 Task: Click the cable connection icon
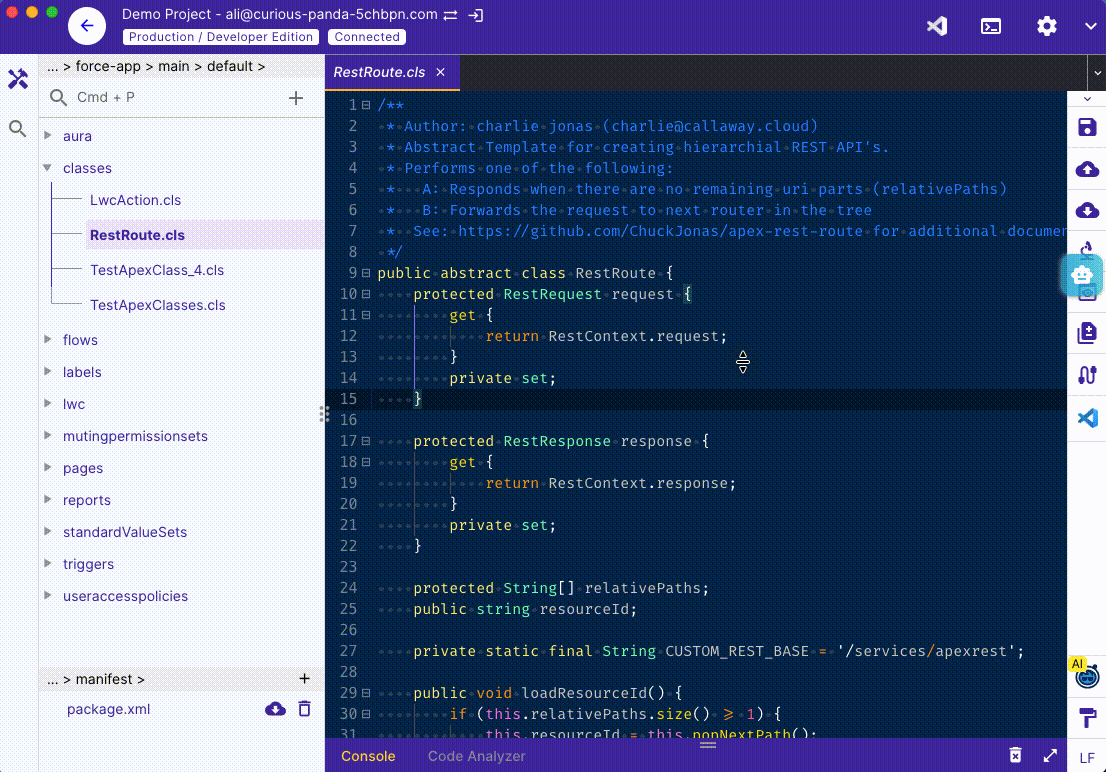tap(1087, 375)
